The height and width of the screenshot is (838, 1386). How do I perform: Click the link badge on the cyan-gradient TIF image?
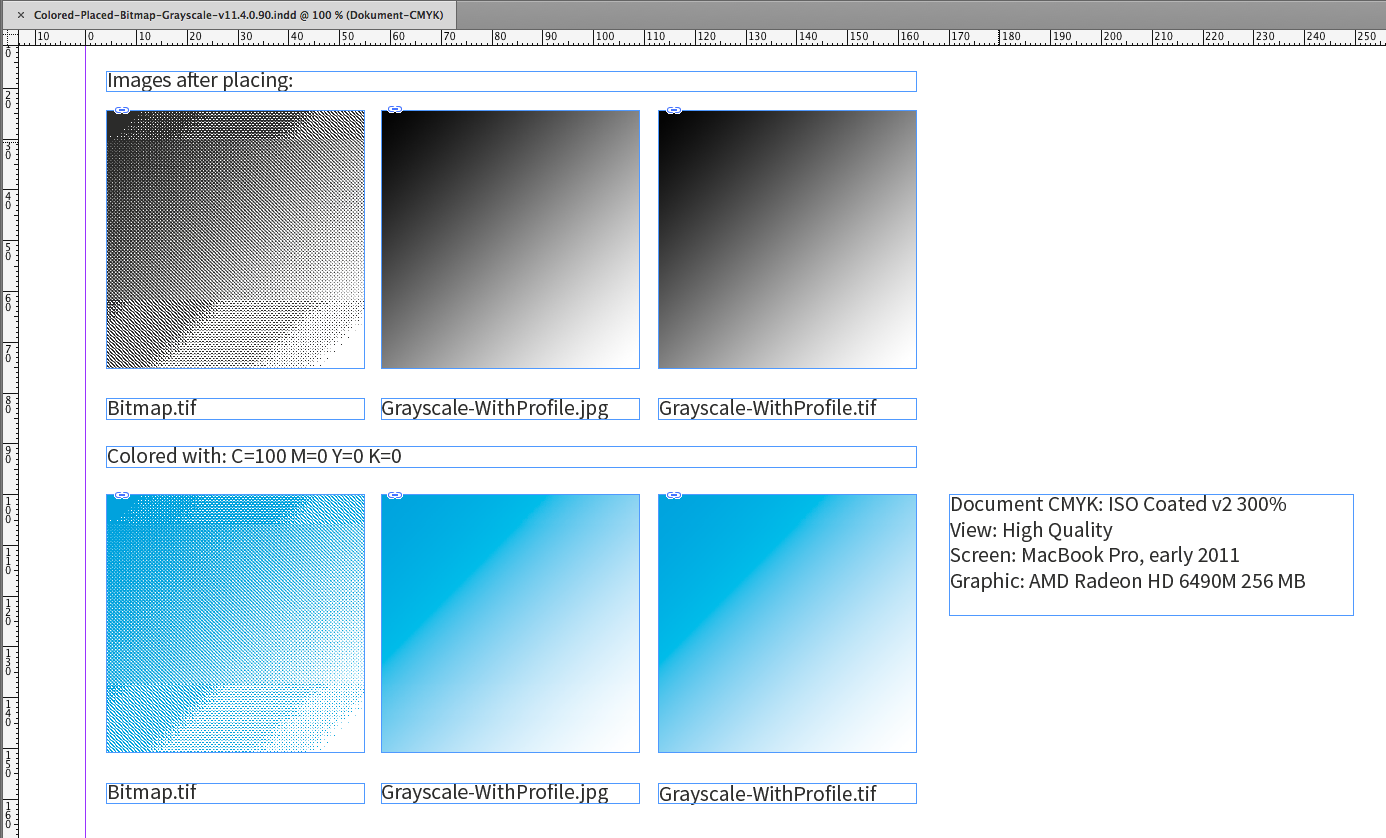click(673, 495)
